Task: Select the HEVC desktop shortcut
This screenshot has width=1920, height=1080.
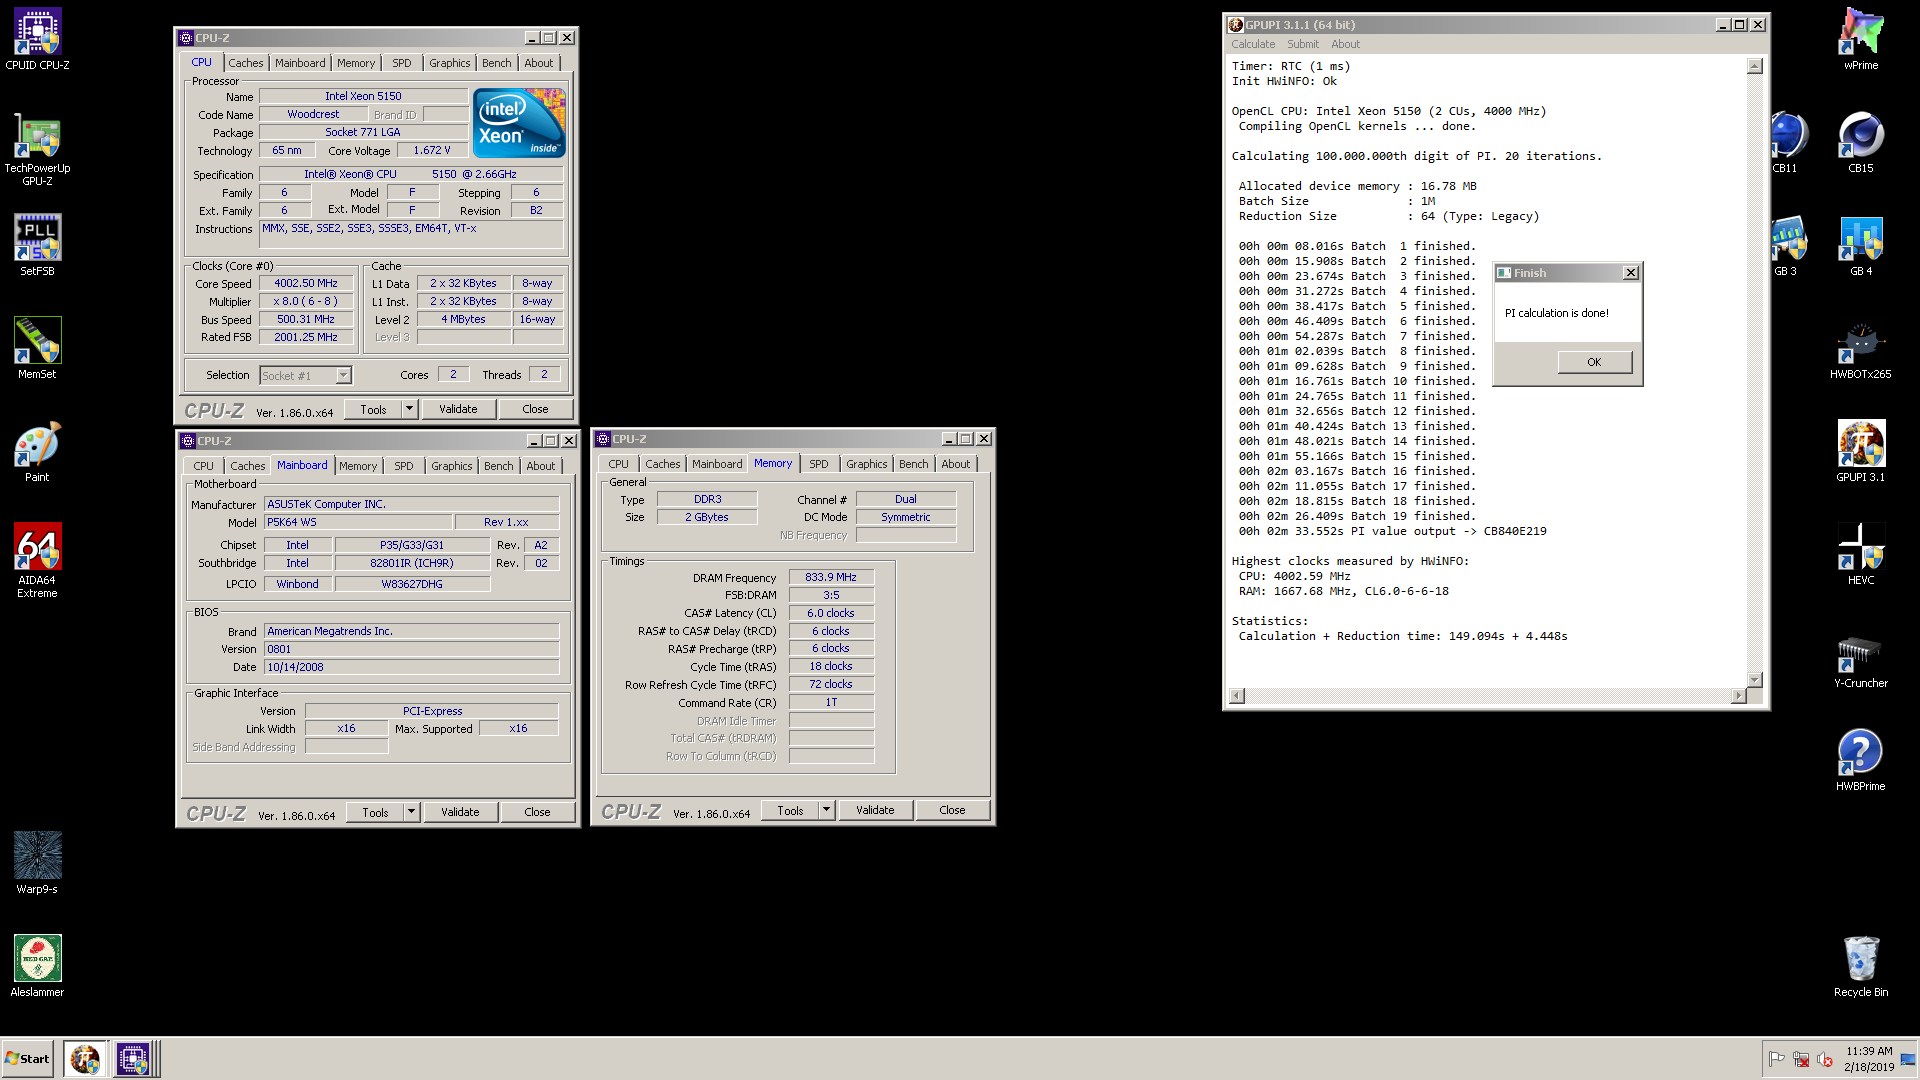Action: 1860,554
